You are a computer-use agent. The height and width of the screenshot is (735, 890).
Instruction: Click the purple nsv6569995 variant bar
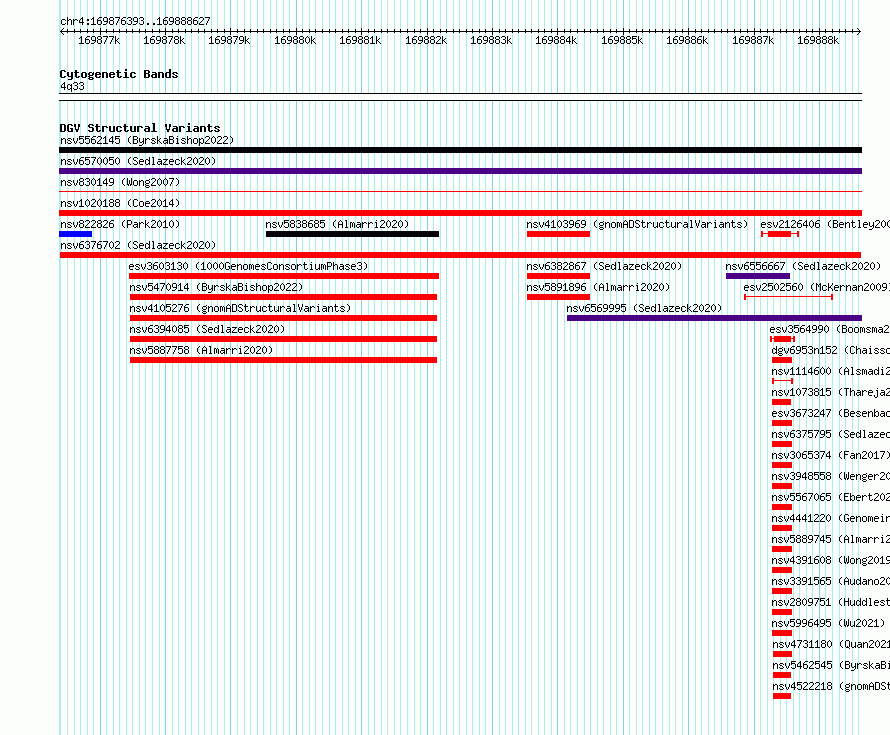[714, 318]
